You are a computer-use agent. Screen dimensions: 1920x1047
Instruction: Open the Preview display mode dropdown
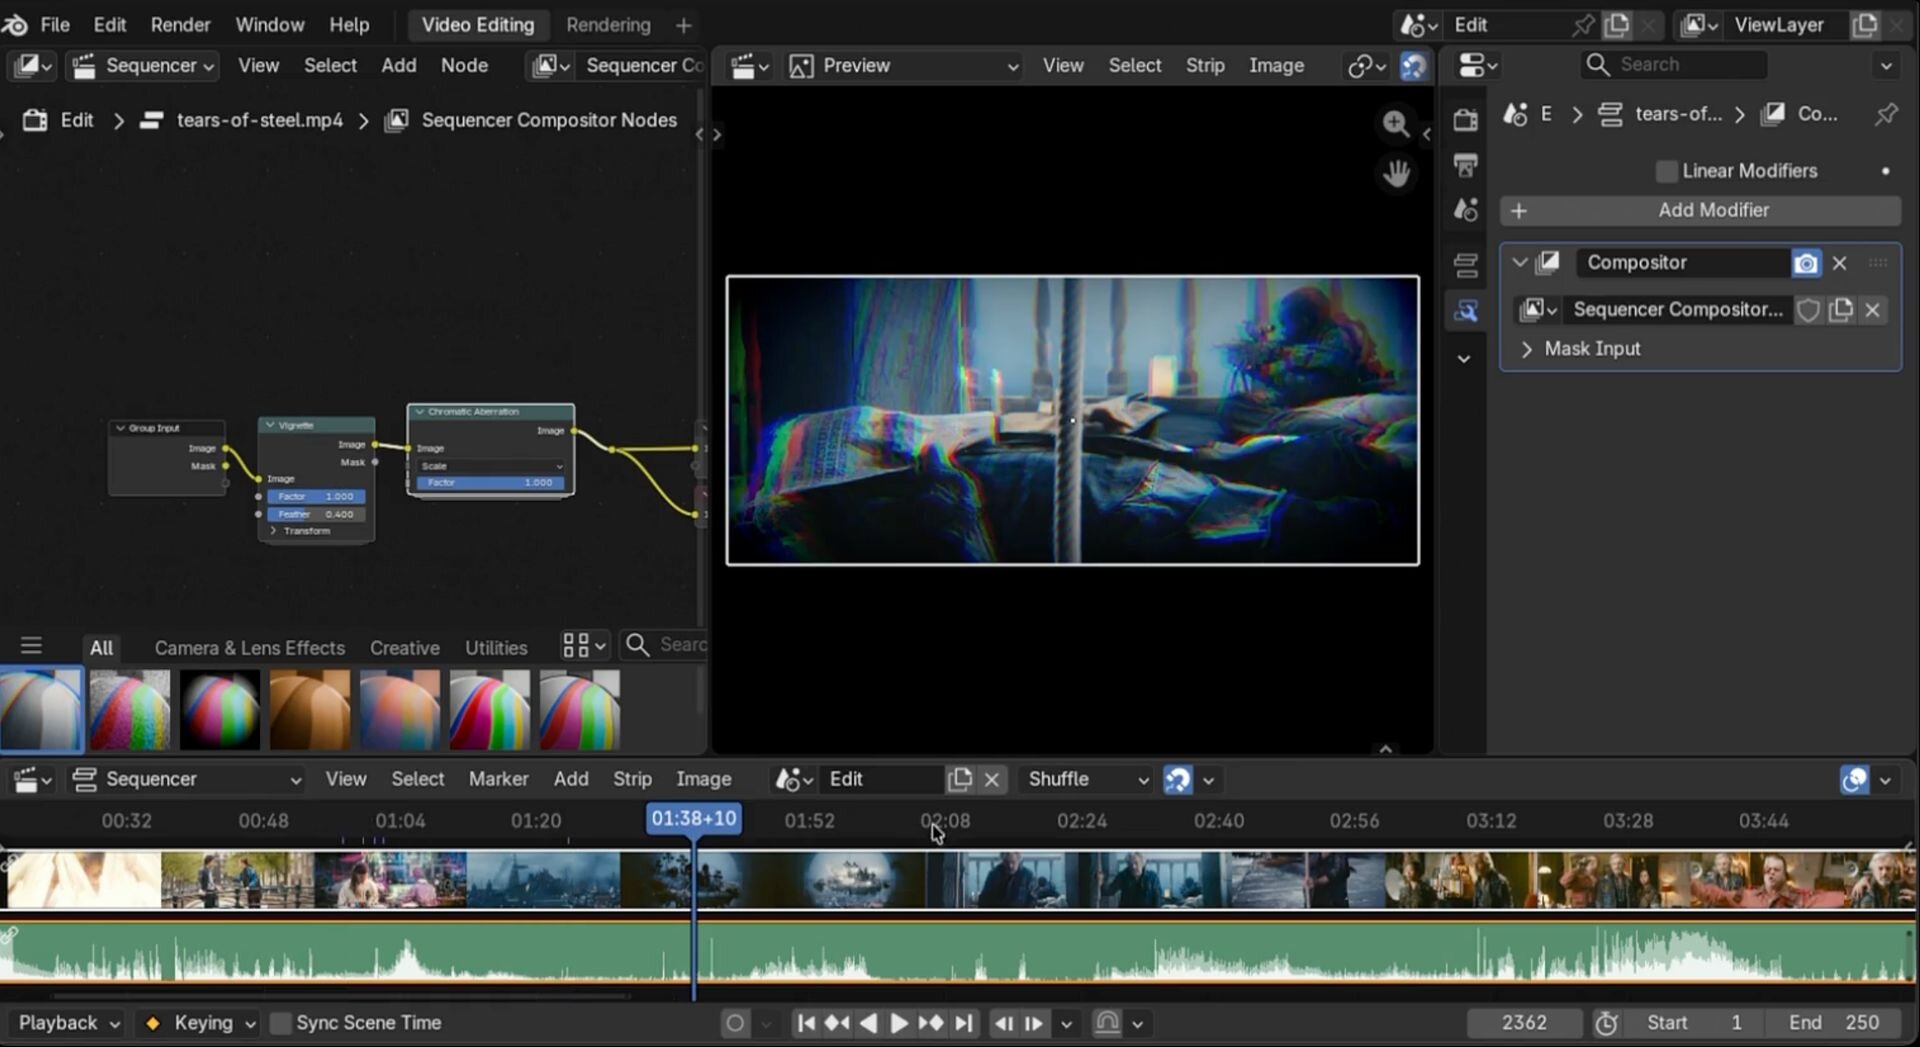click(905, 66)
